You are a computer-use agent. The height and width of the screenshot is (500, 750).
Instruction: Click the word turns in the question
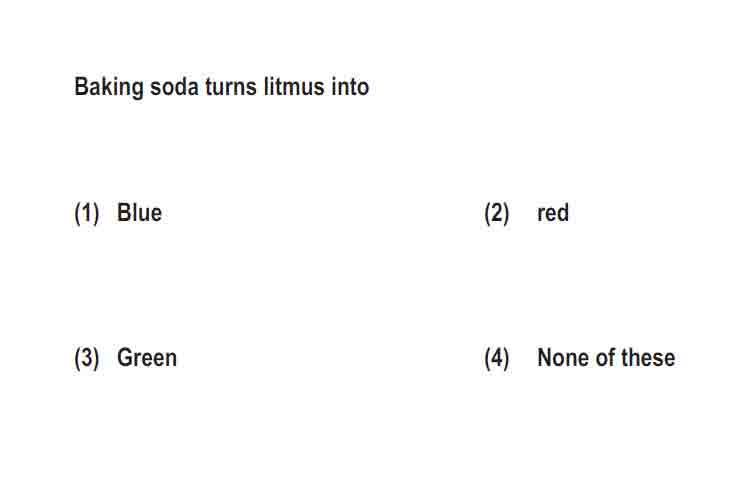(231, 87)
